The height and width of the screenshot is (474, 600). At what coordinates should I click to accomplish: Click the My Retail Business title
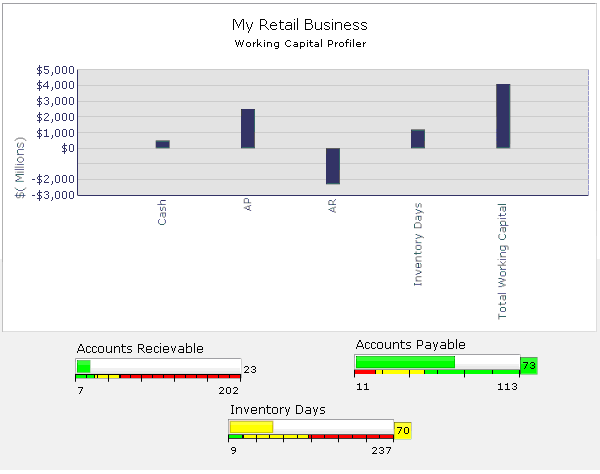(x=299, y=25)
